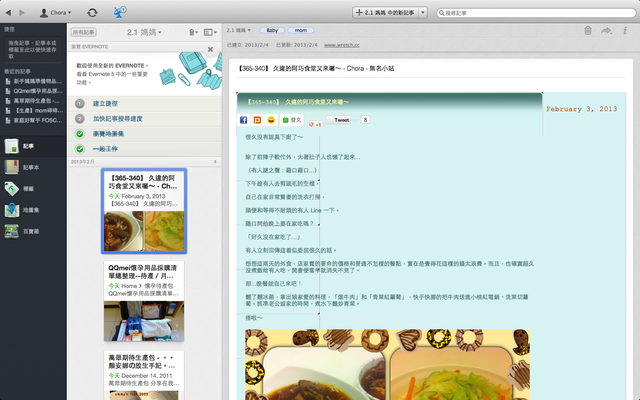The height and width of the screenshot is (400, 640).
Task: Open 百寶箱 (Trunk) in the sidebar
Action: pos(33,231)
